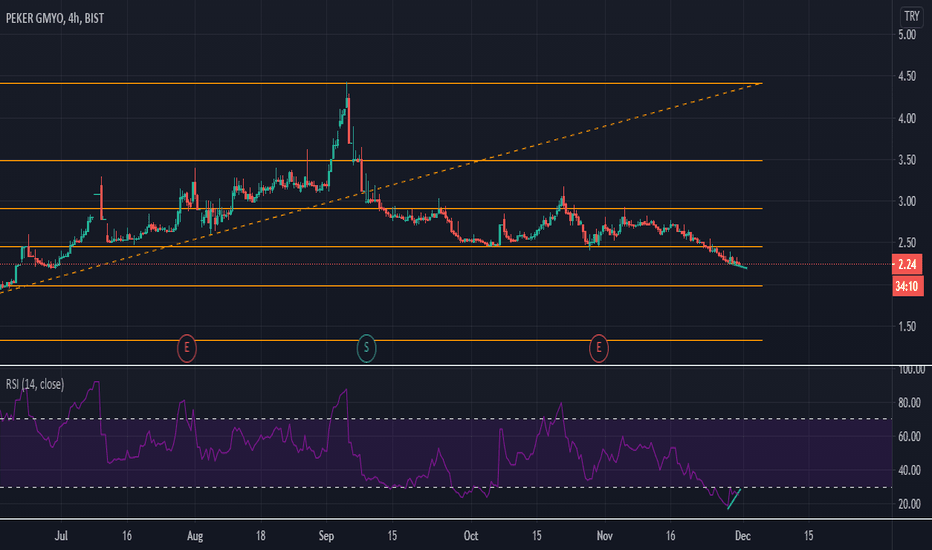This screenshot has width=932, height=550.
Task: Click the earnings E marker nearest Nov
Action: point(599,348)
